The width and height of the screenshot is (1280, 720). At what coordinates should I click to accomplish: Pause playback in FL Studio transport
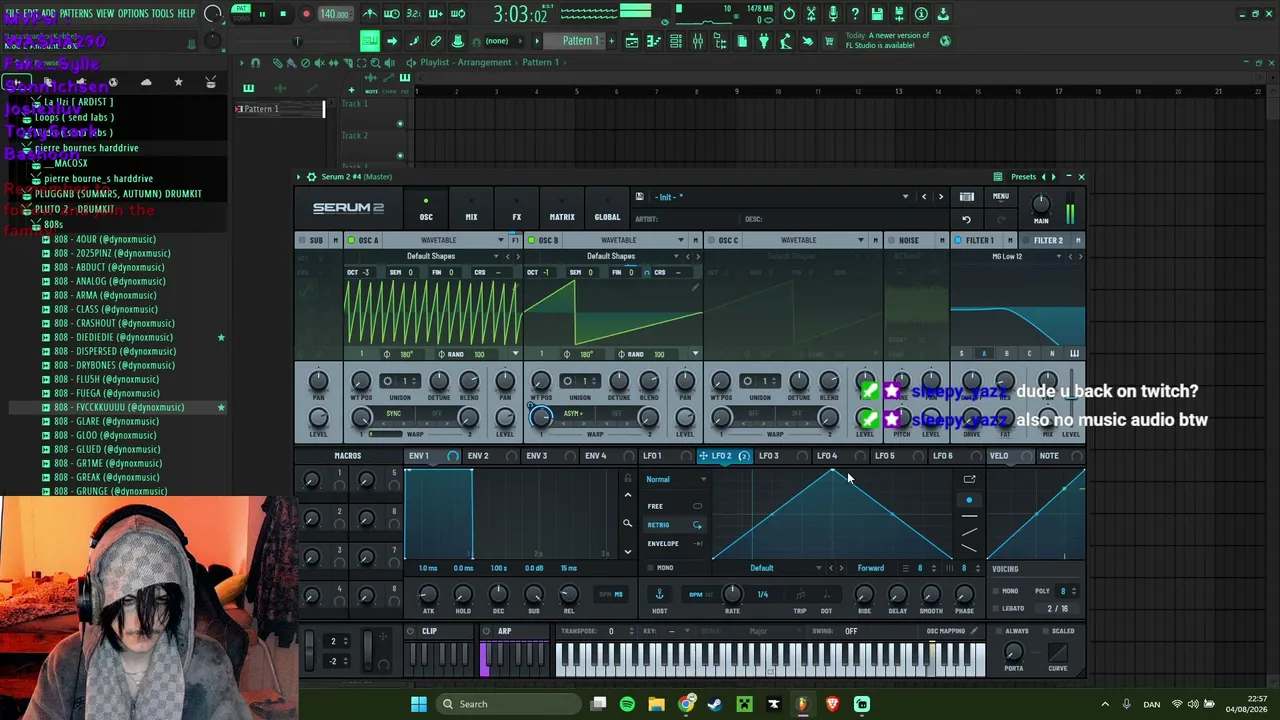(x=262, y=14)
